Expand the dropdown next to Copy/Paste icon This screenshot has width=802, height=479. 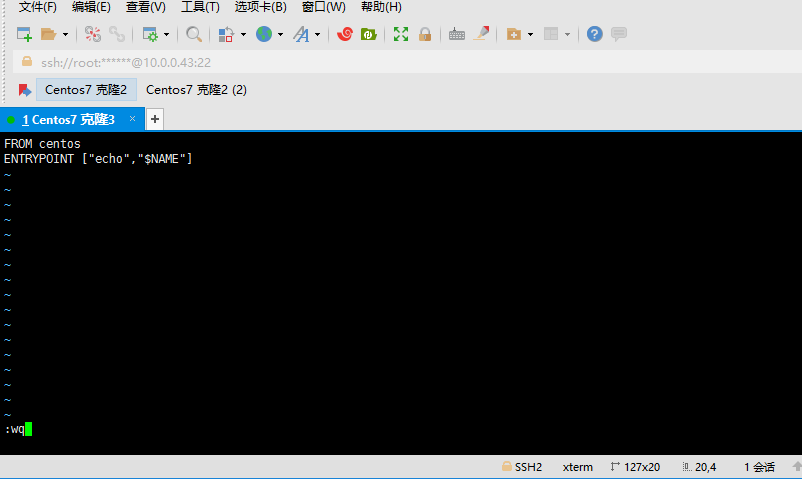[243, 34]
